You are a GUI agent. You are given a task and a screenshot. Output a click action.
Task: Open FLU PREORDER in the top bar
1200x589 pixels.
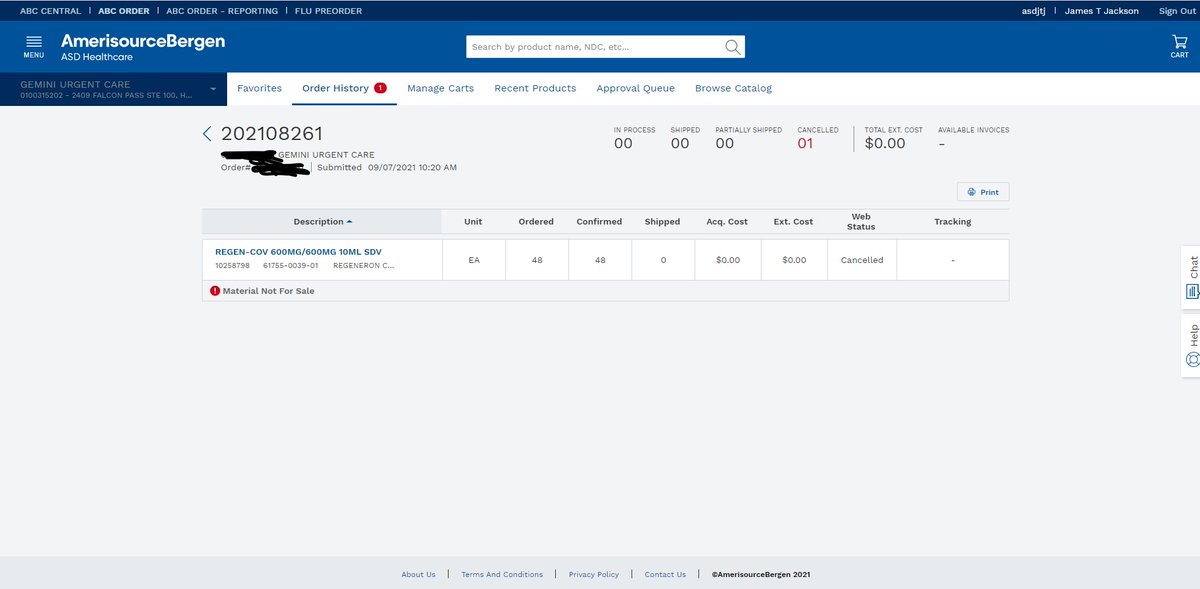329,11
